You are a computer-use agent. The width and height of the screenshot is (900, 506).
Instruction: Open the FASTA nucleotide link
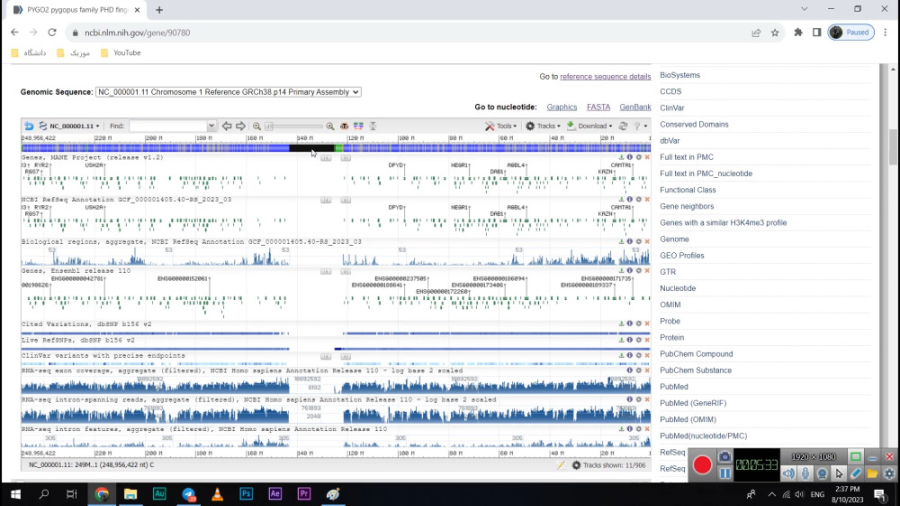(598, 107)
